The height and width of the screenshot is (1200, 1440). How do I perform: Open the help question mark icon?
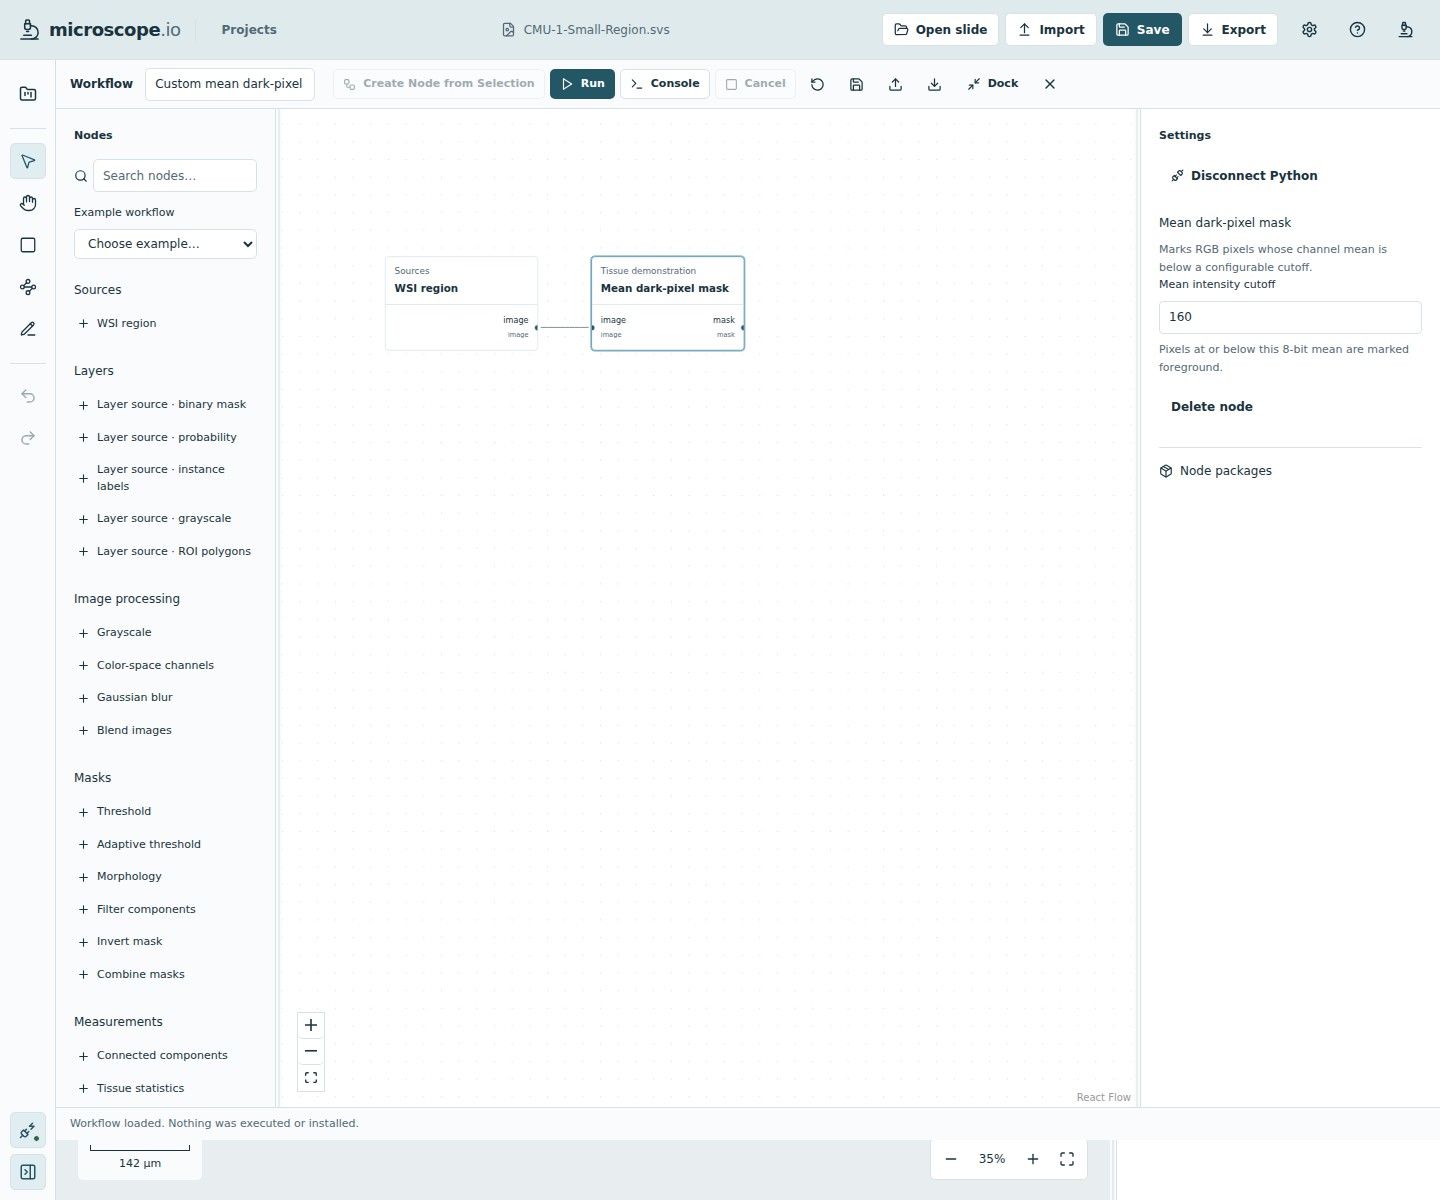tap(1357, 30)
